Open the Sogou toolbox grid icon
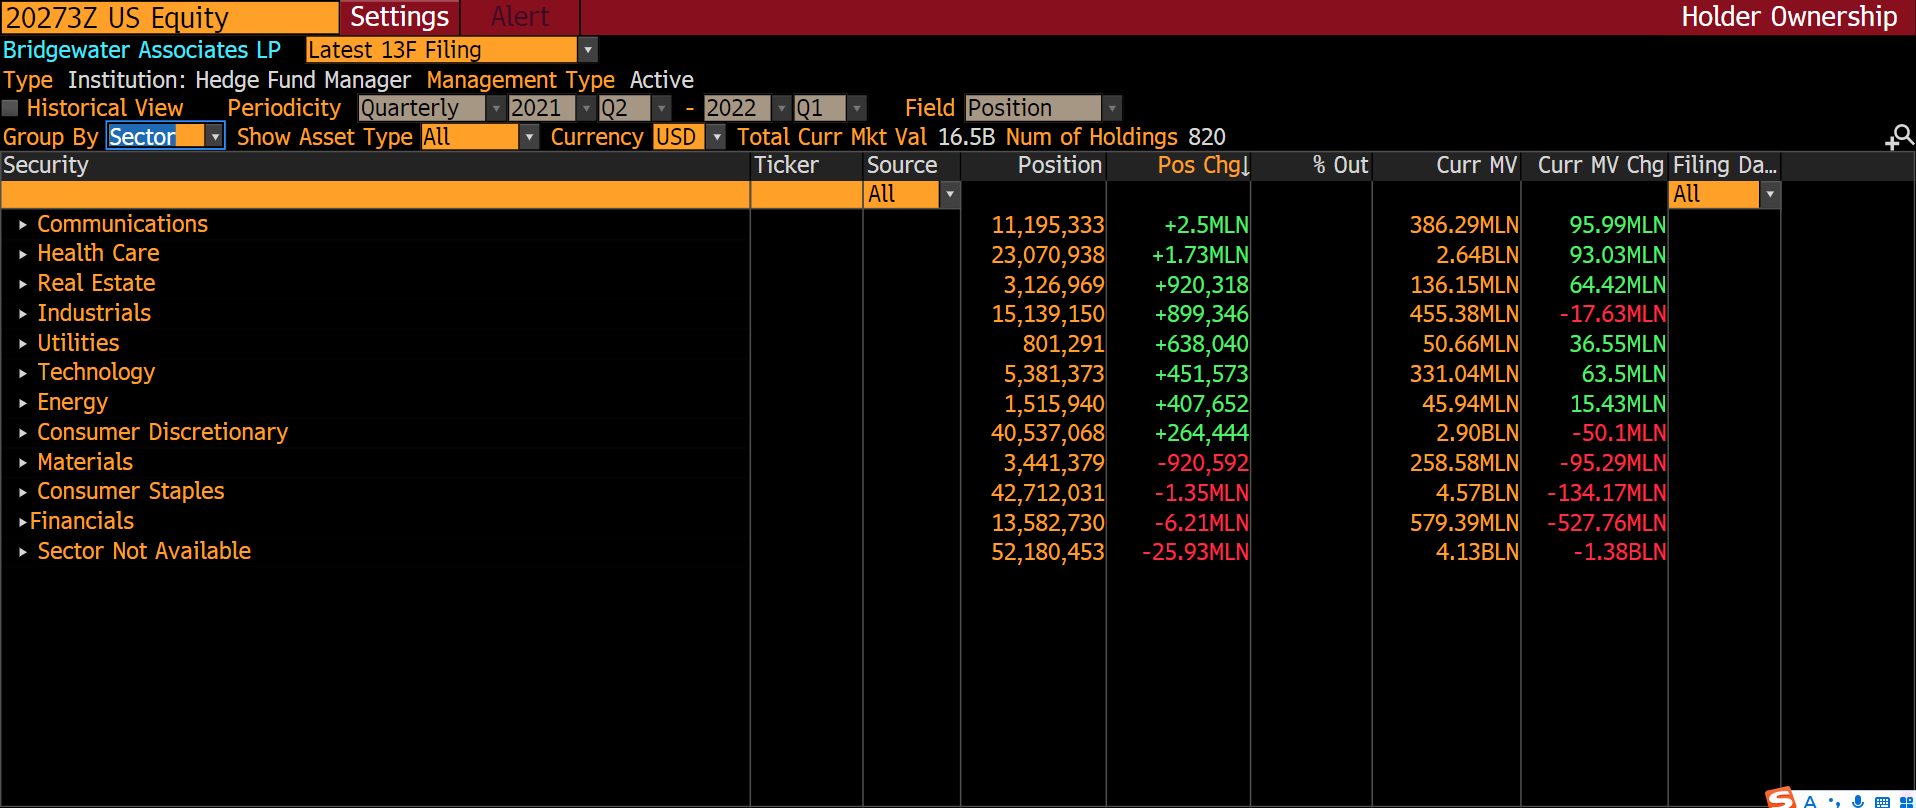Image resolution: width=1916 pixels, height=808 pixels. tap(1906, 801)
